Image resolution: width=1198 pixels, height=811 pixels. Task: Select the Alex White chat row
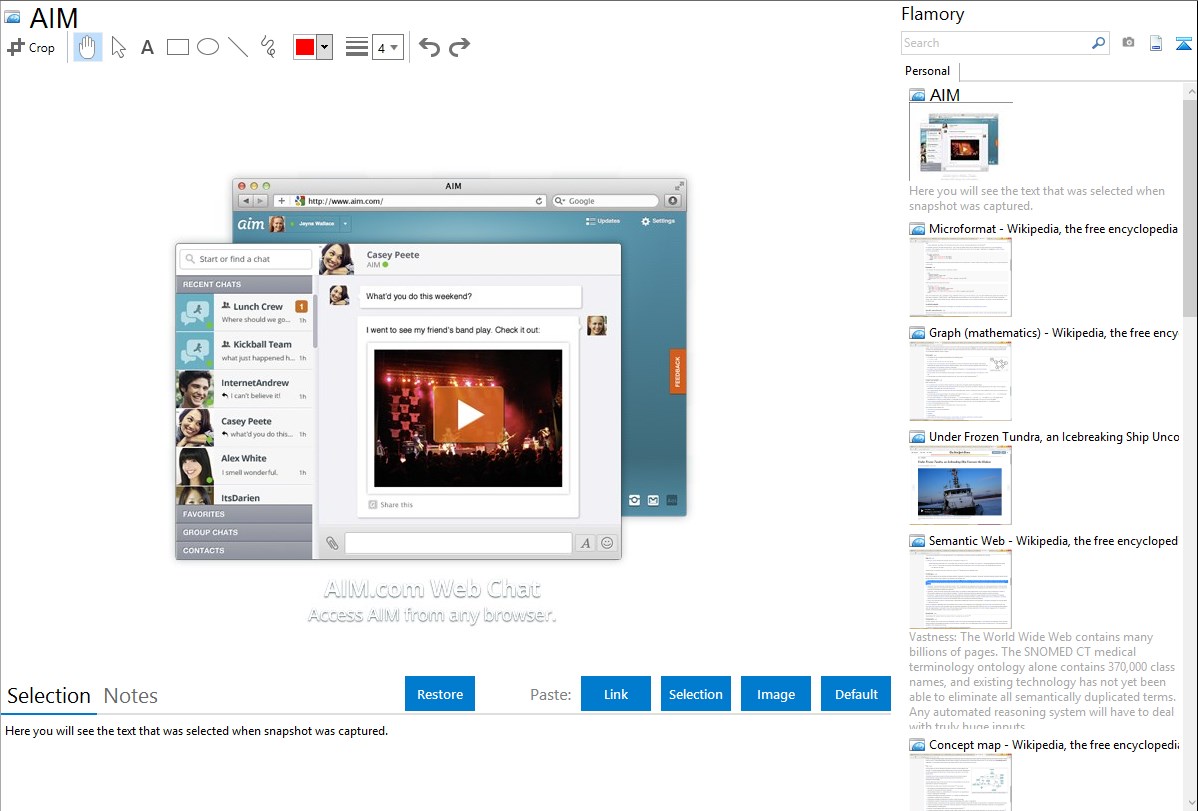coord(244,465)
